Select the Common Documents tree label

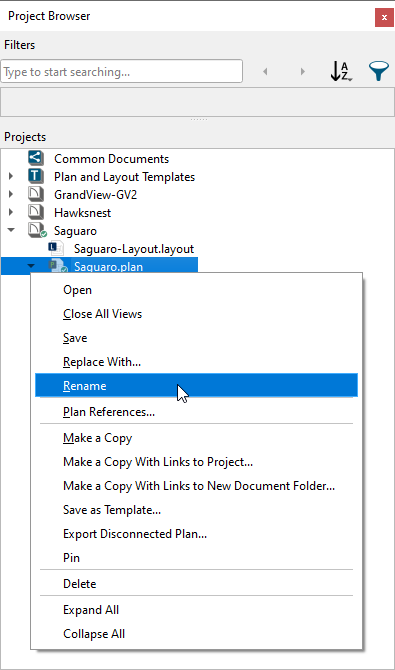click(111, 159)
